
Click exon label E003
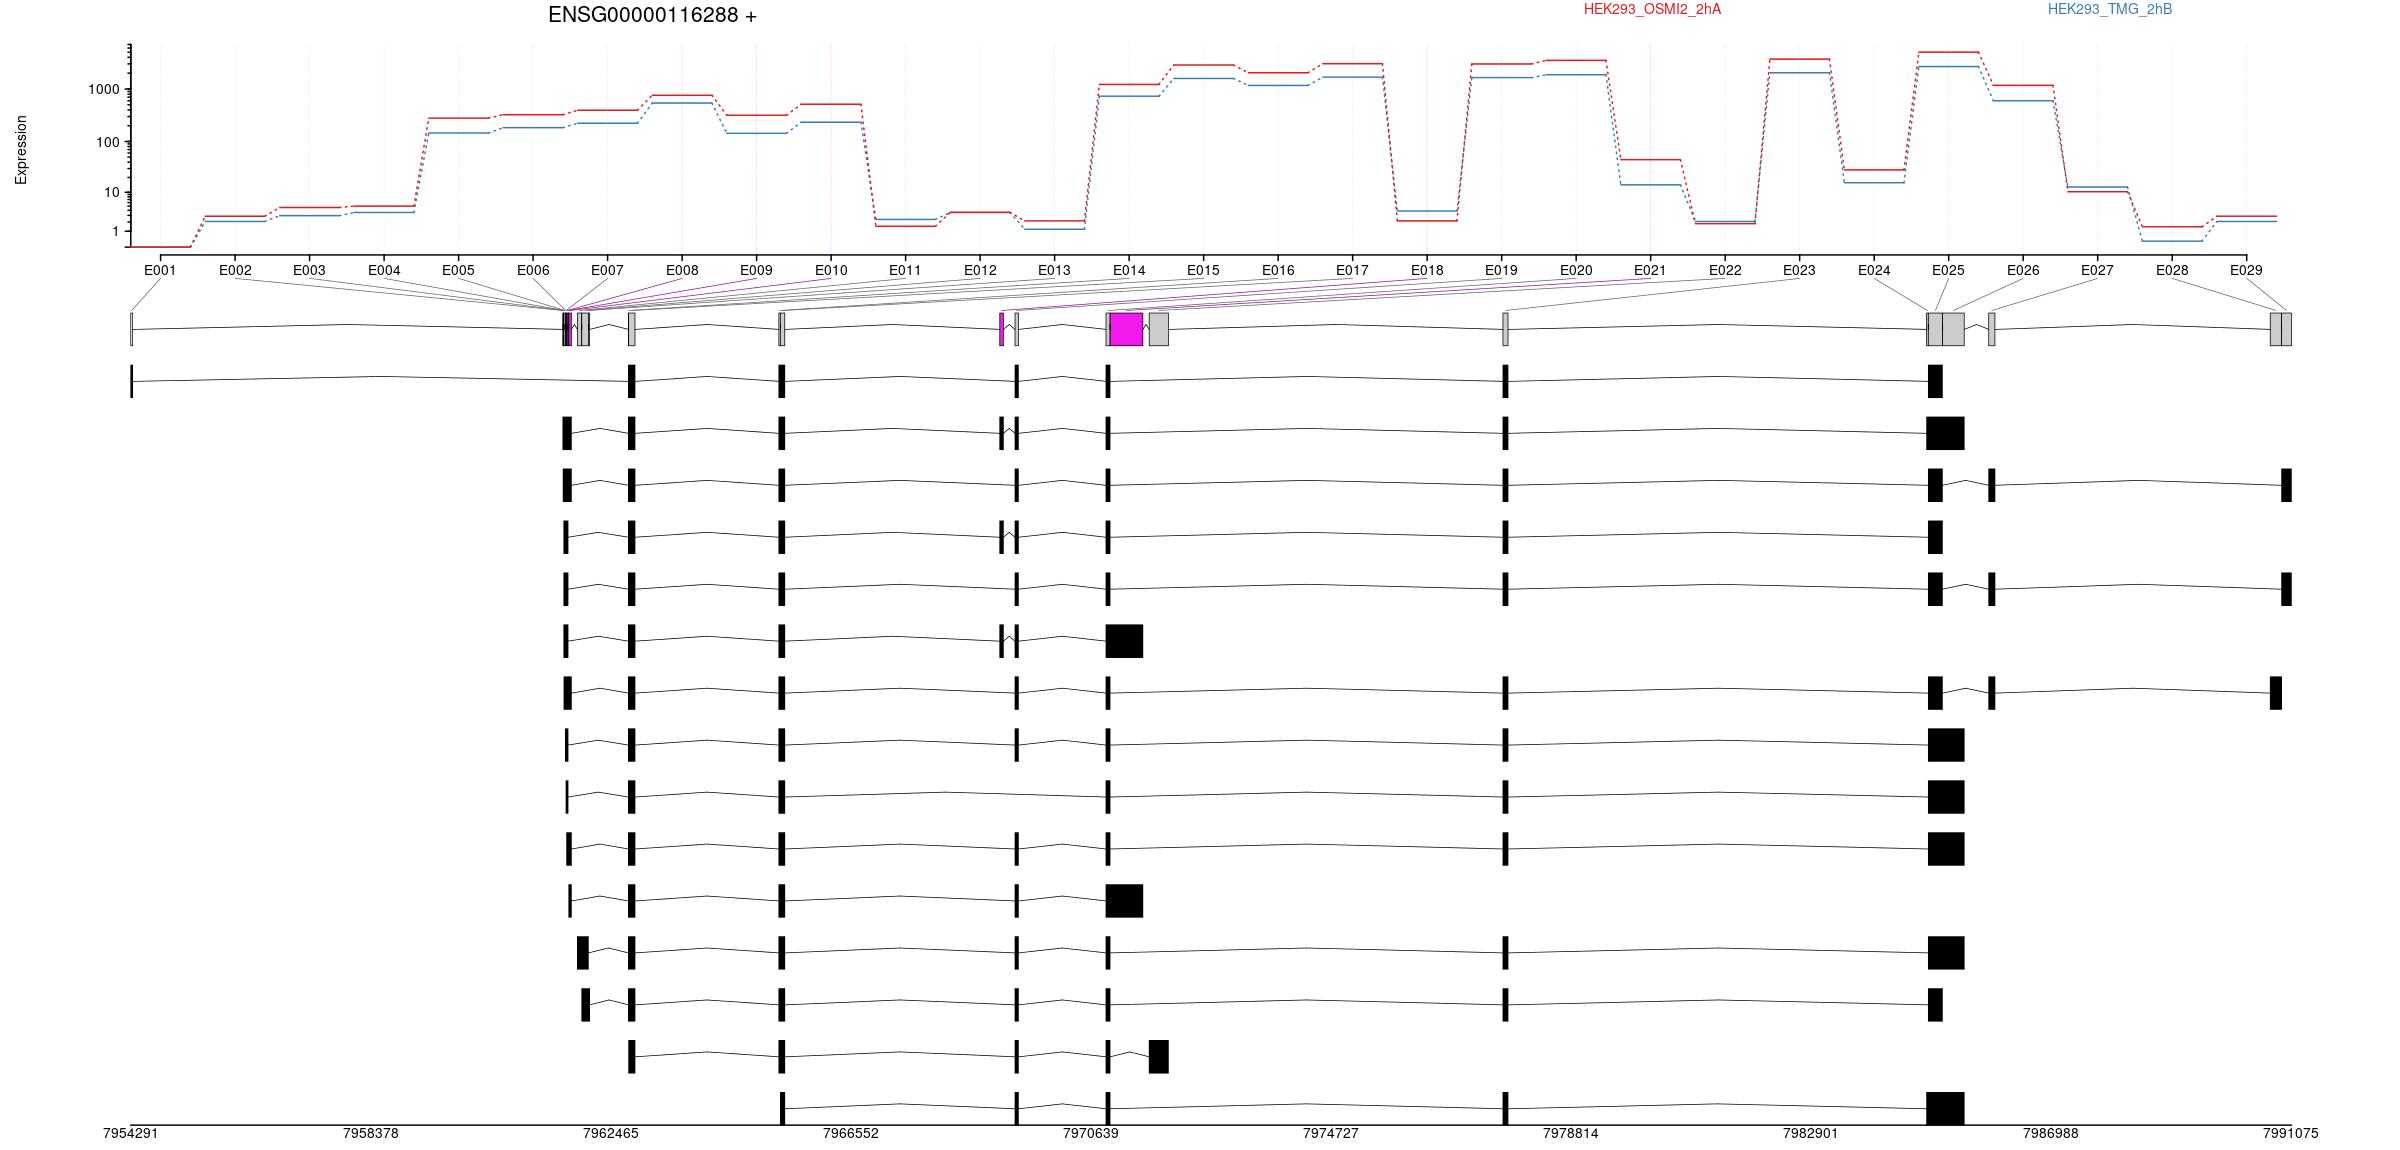coord(309,270)
